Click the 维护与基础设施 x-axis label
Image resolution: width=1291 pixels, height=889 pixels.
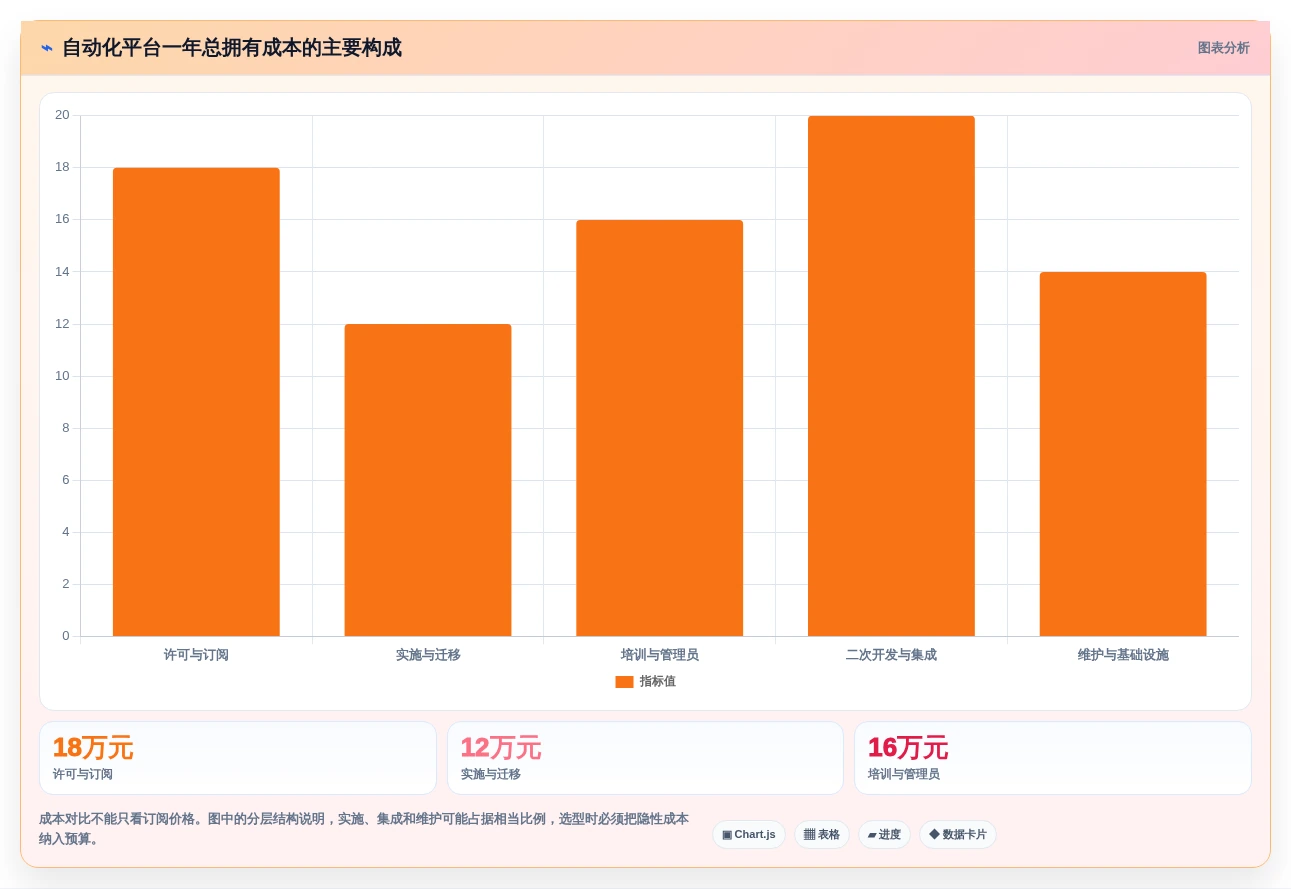click(1123, 655)
